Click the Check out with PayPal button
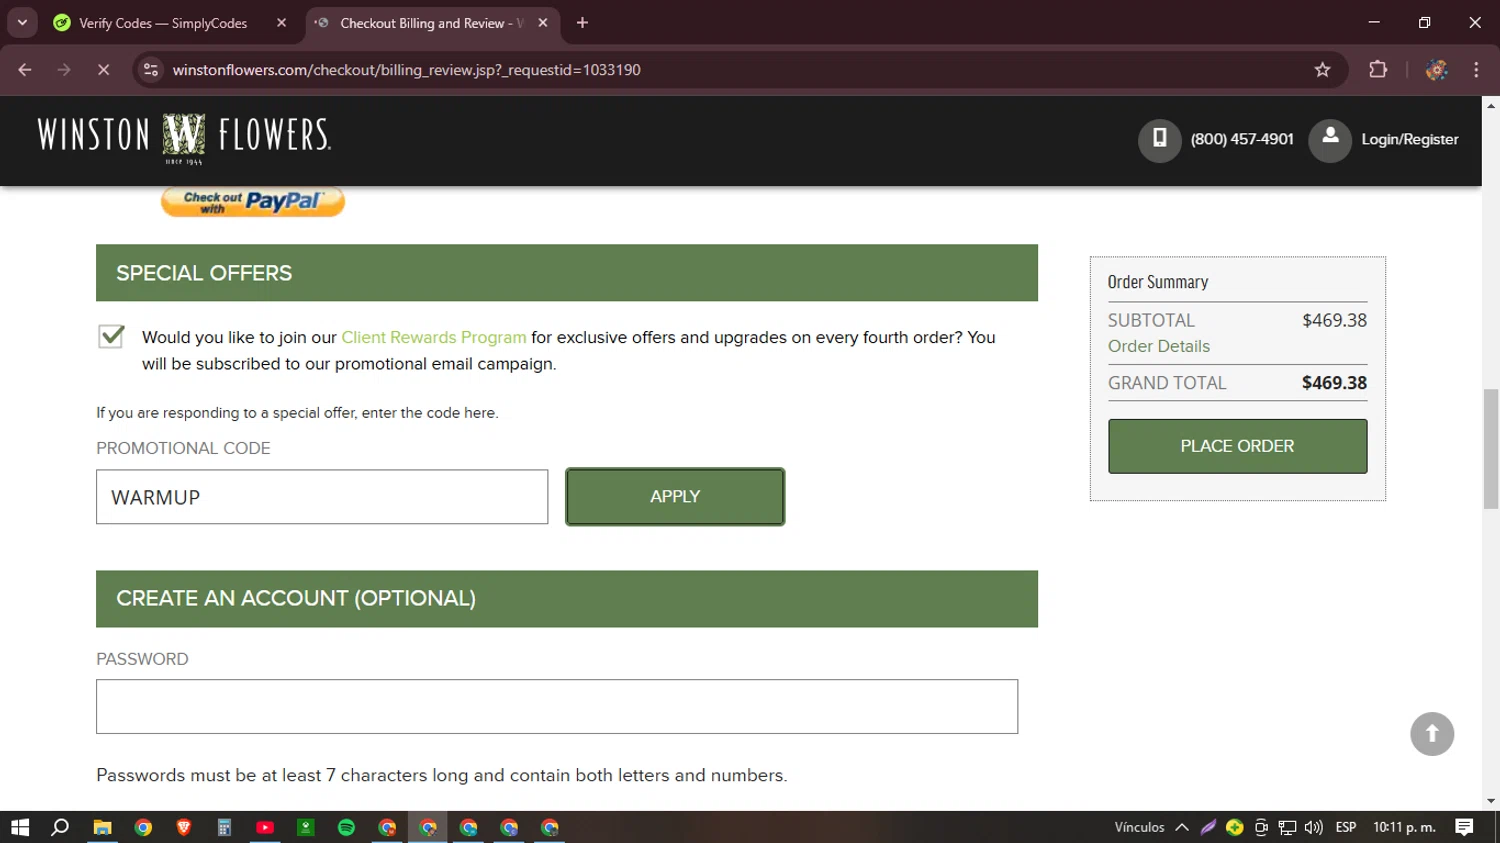 (253, 201)
